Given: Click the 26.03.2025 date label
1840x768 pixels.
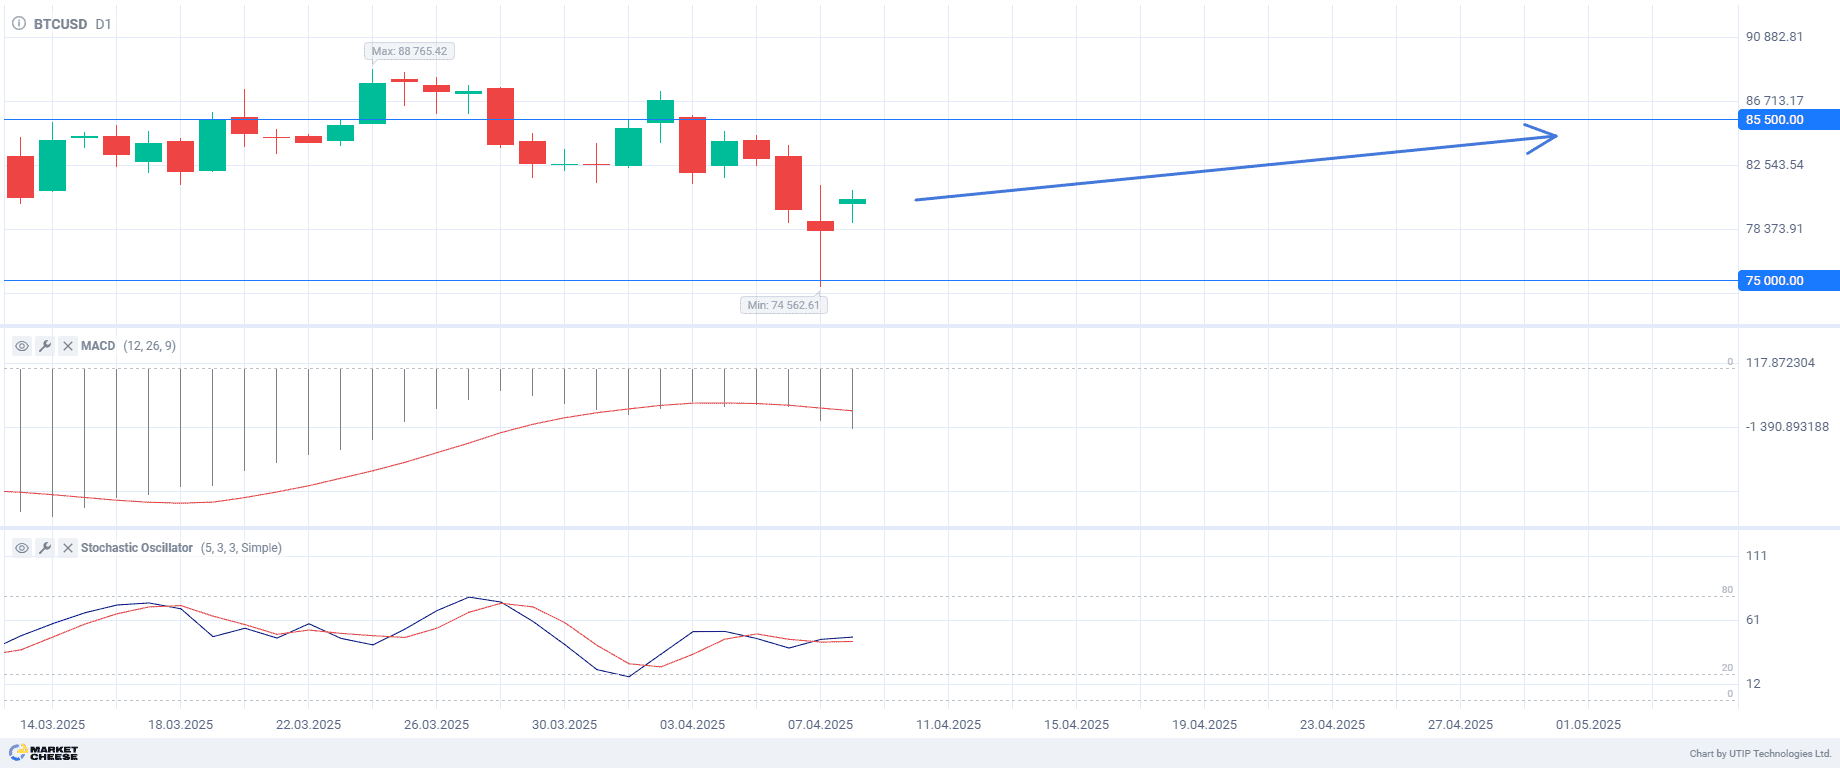Looking at the screenshot, I should [x=437, y=725].
